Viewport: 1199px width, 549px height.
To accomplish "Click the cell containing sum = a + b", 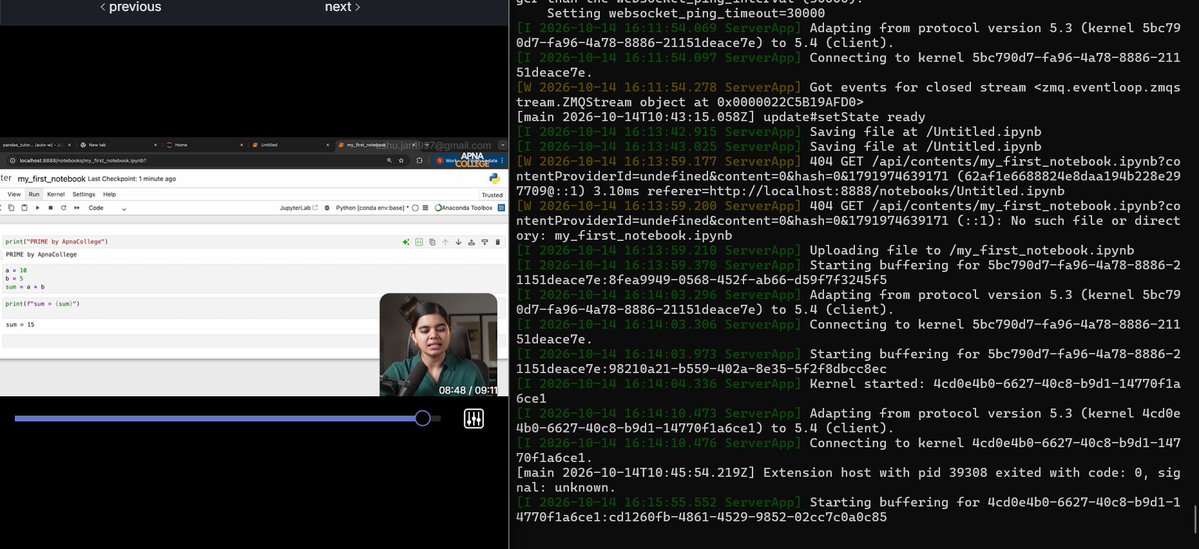I will coord(254,278).
